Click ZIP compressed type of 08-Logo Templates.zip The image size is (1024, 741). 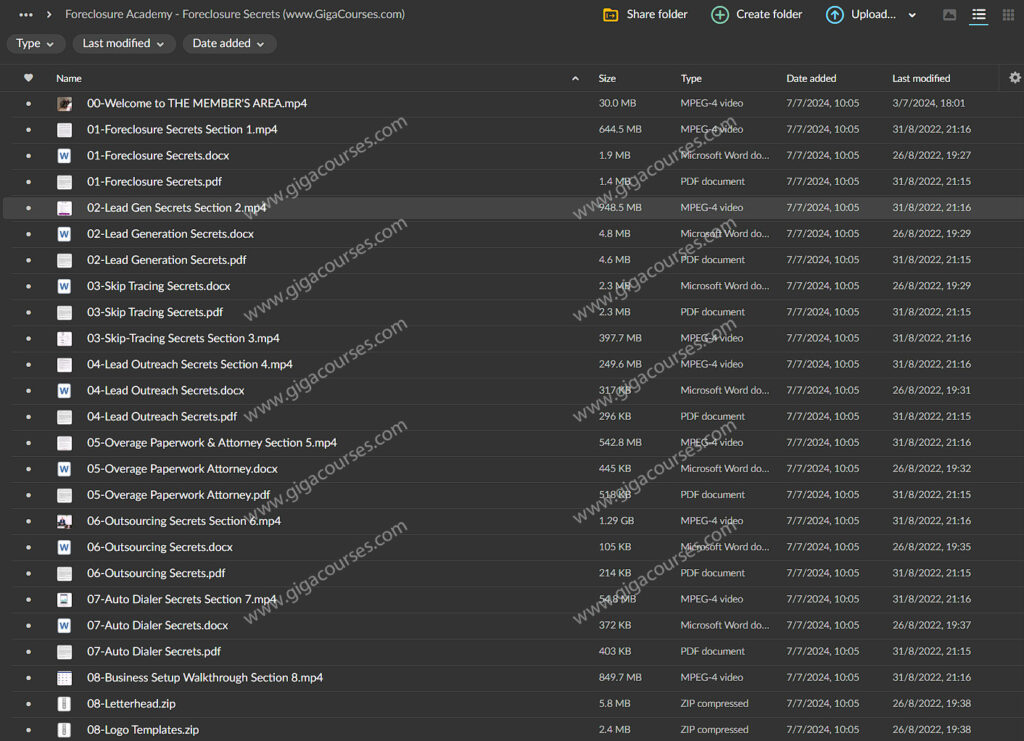coord(714,730)
